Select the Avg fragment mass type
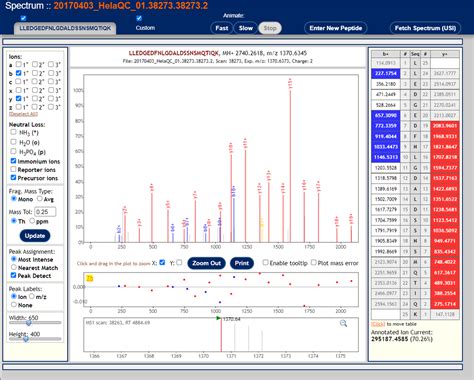The width and height of the screenshot is (474, 380). click(x=40, y=199)
